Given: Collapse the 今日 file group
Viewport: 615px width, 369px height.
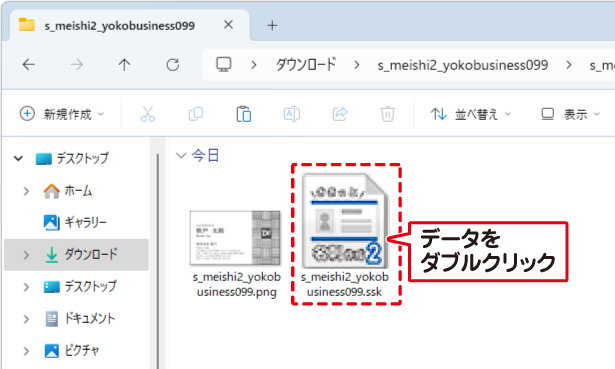Looking at the screenshot, I should [180, 155].
